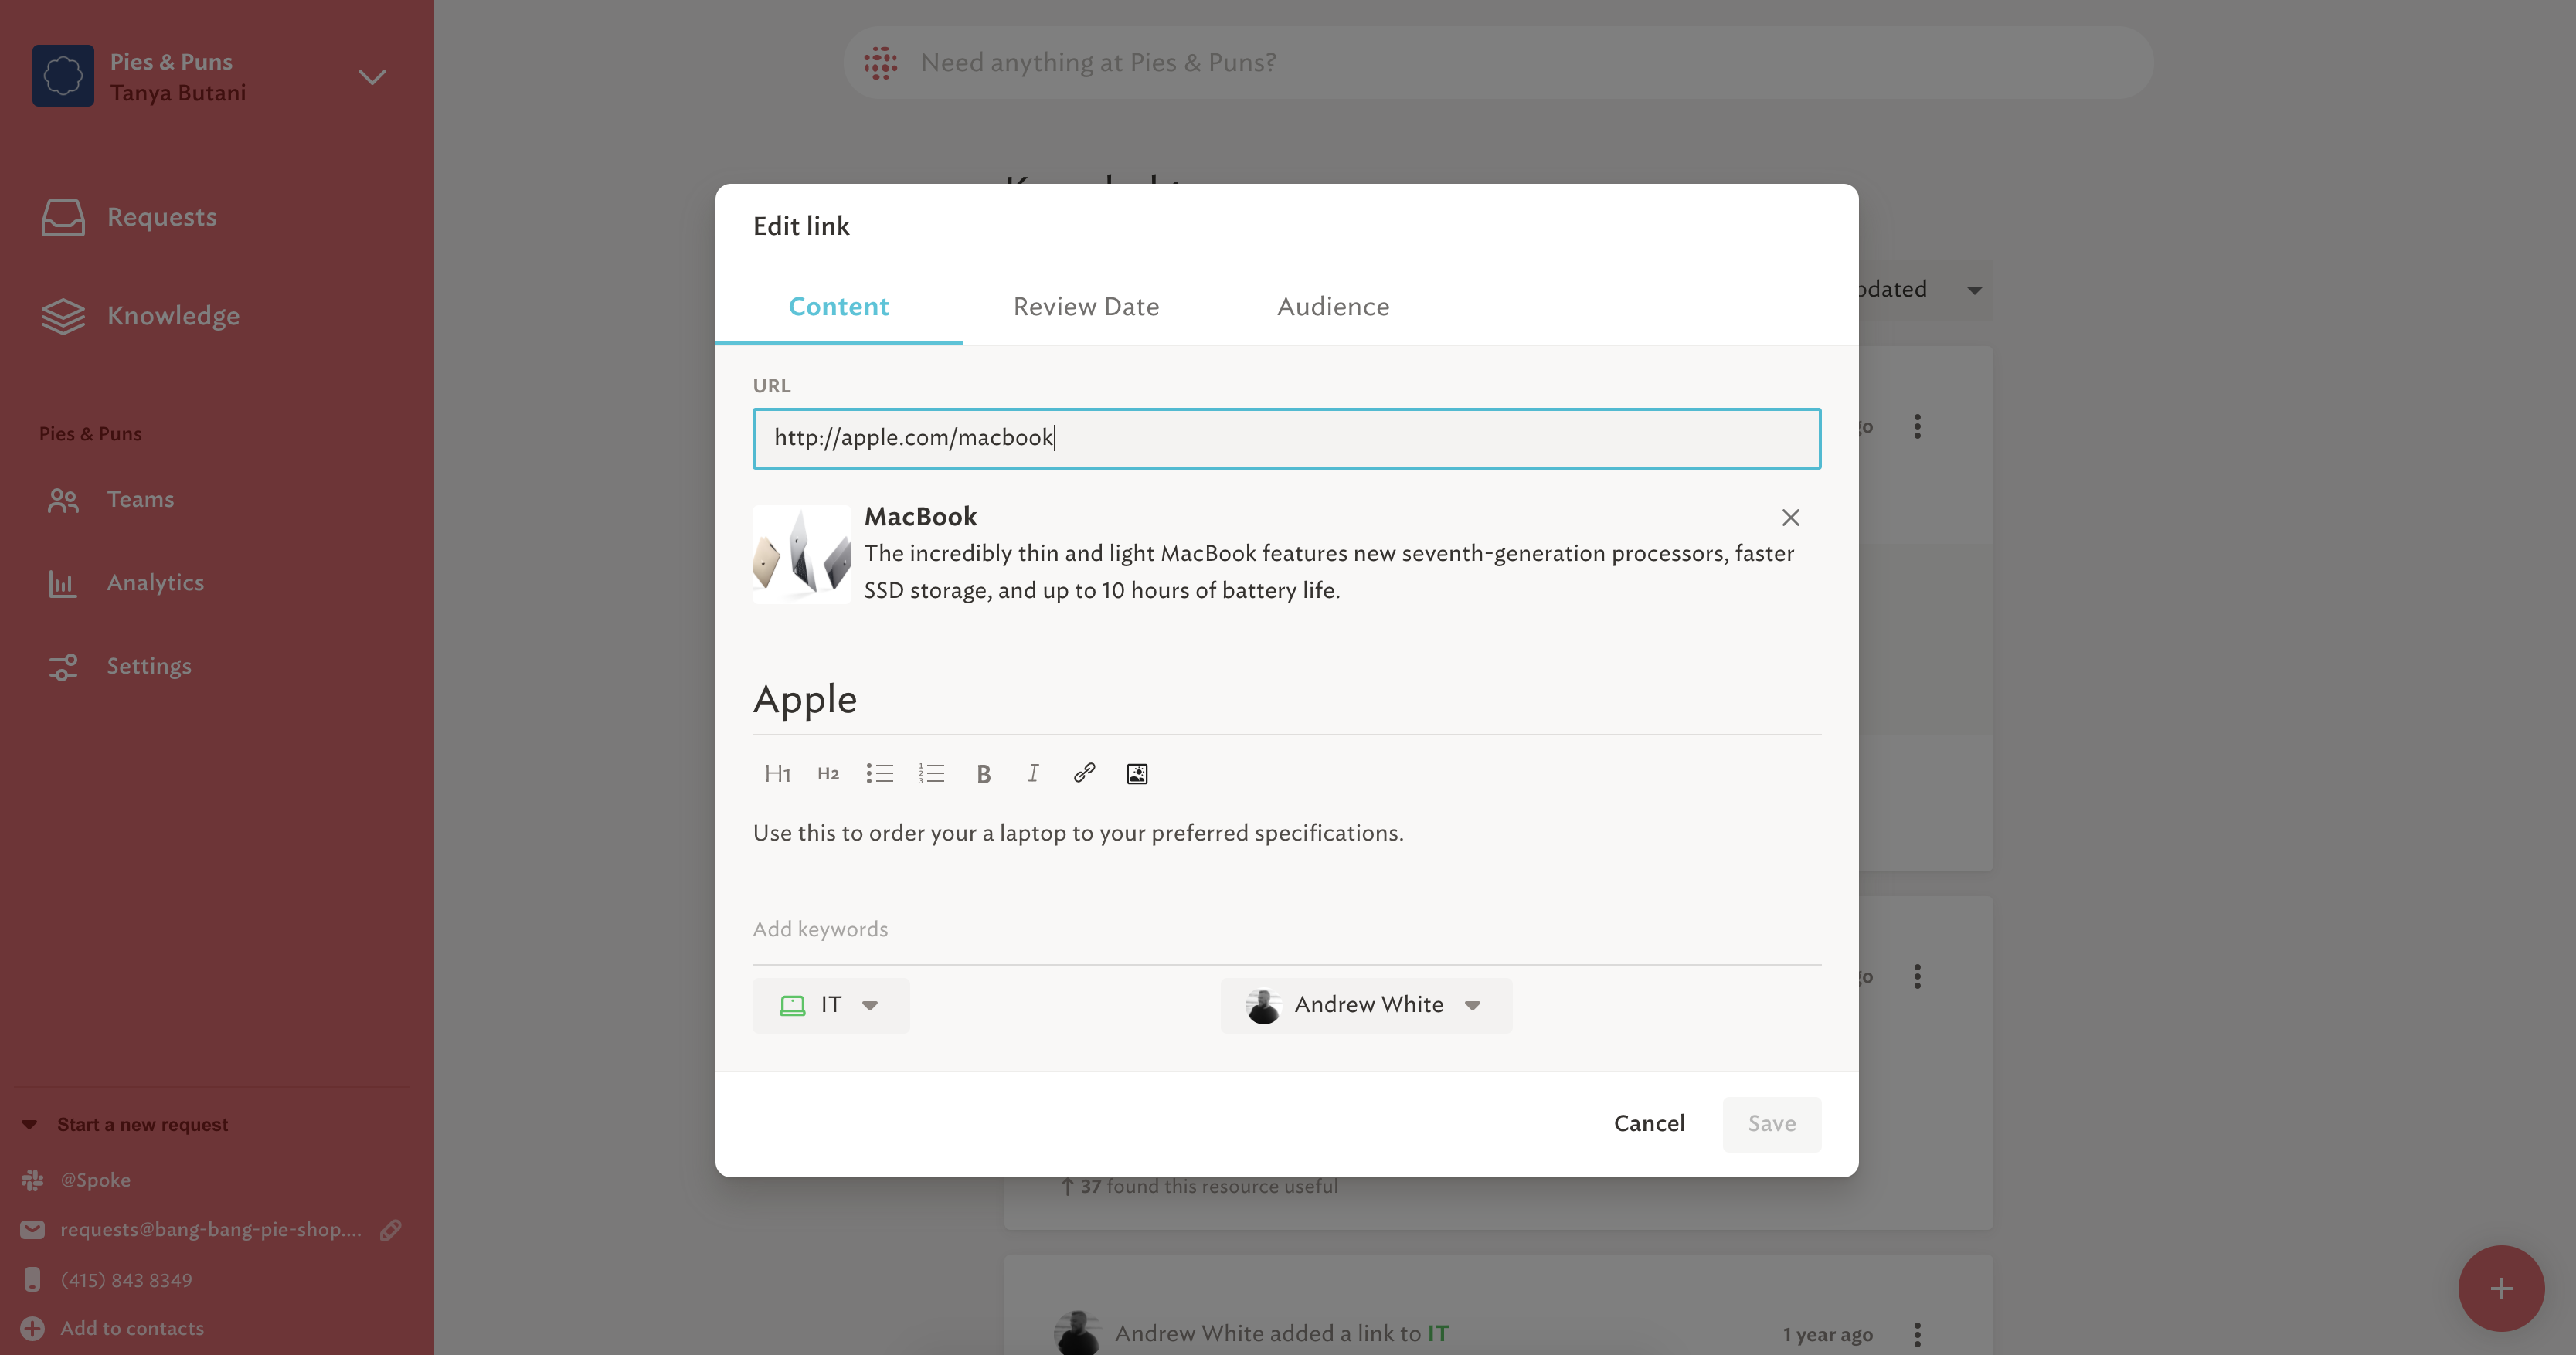Switch to the Review Date tab
The width and height of the screenshot is (2576, 1355).
[1086, 307]
